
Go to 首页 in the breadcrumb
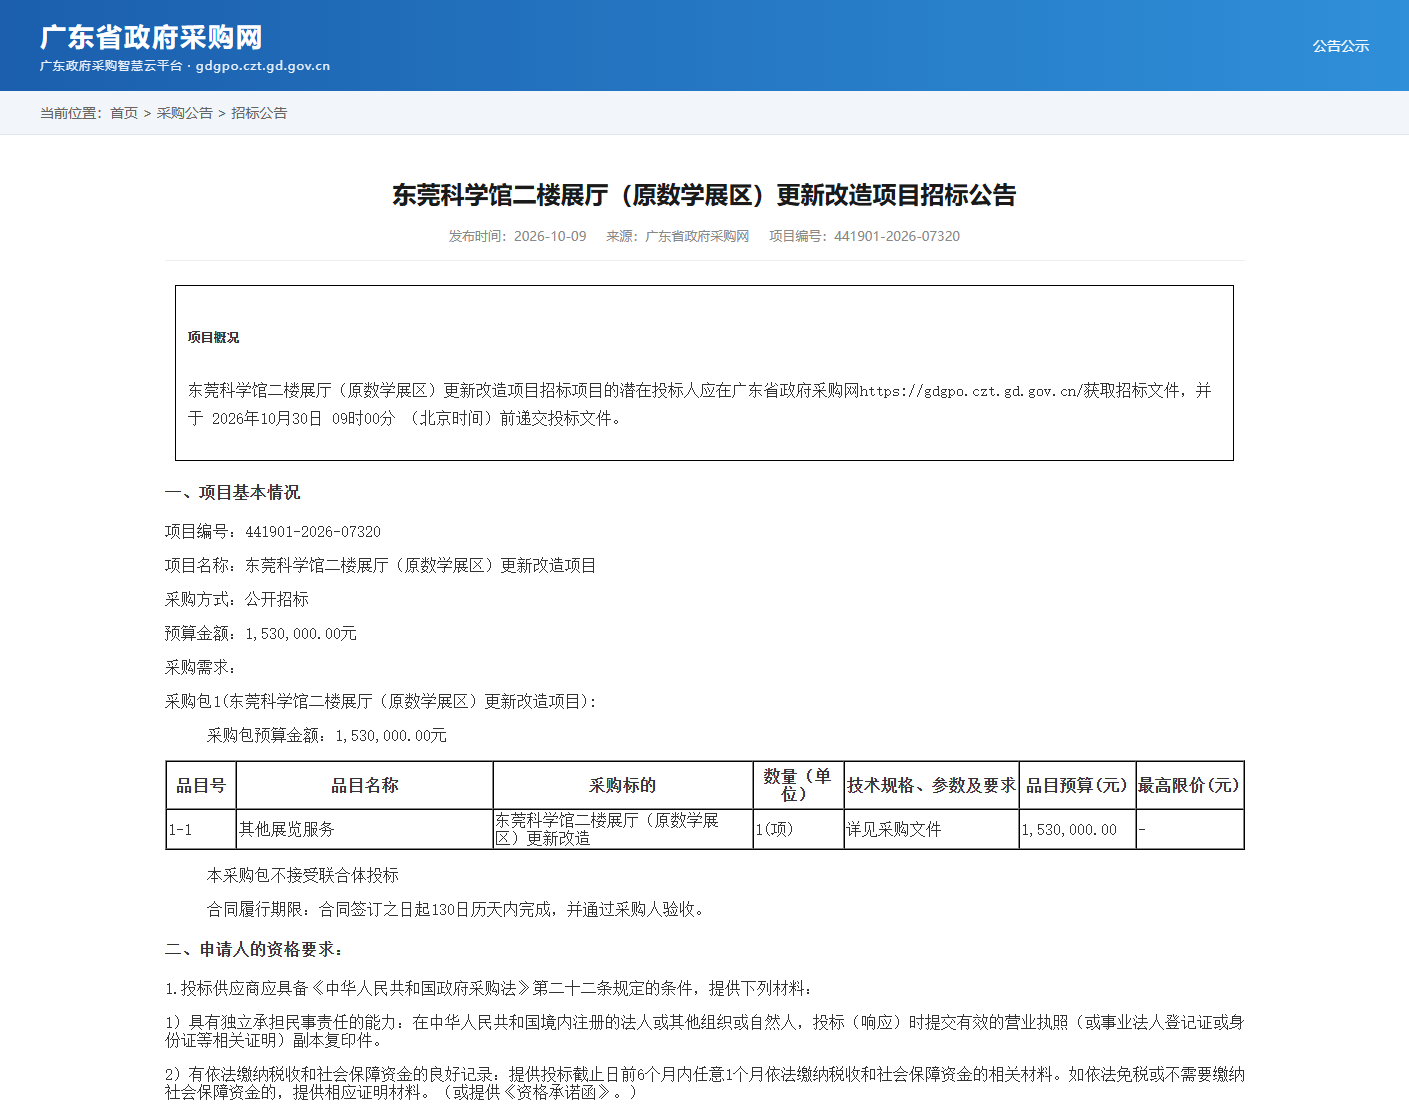click(x=124, y=113)
